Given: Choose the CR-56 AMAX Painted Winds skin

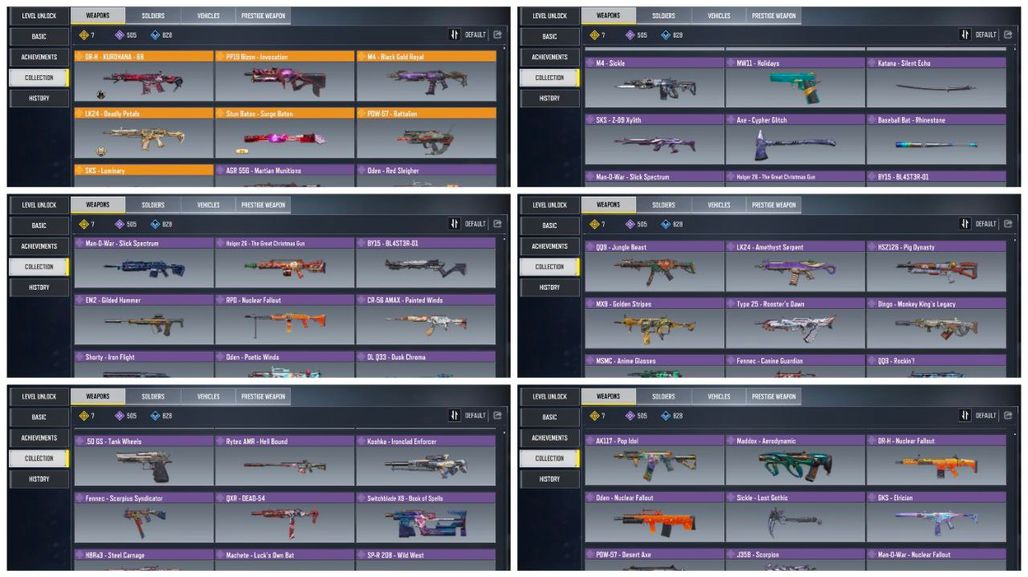Looking at the screenshot, I should tap(426, 320).
